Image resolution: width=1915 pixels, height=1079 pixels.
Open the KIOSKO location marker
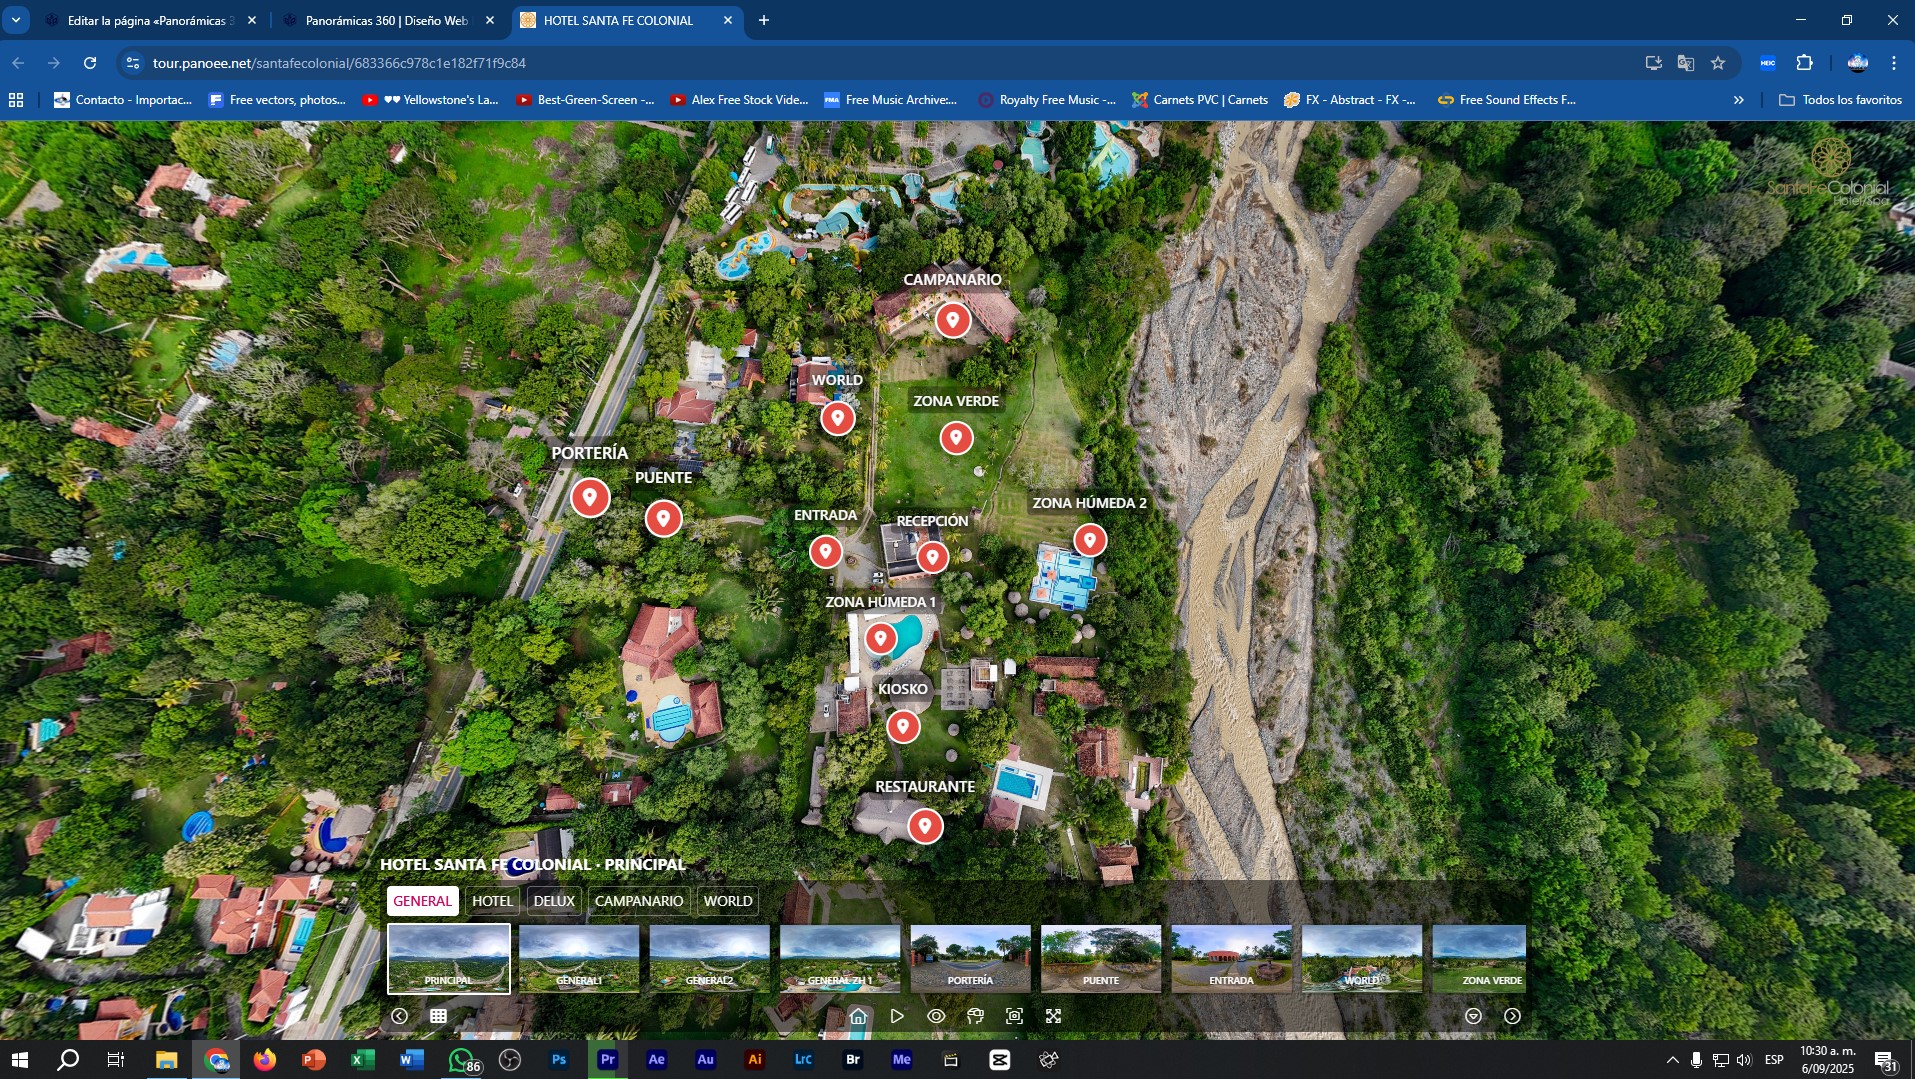[x=903, y=726]
